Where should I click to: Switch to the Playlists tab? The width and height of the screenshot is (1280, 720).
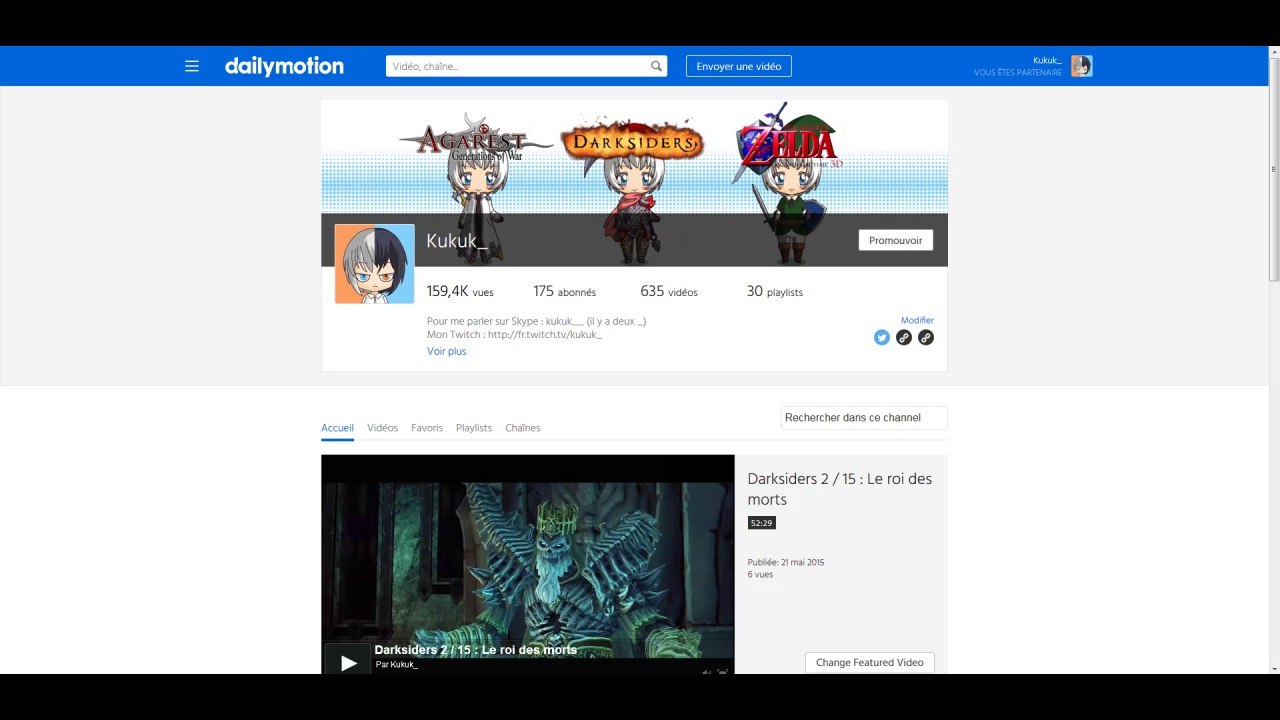(x=474, y=428)
